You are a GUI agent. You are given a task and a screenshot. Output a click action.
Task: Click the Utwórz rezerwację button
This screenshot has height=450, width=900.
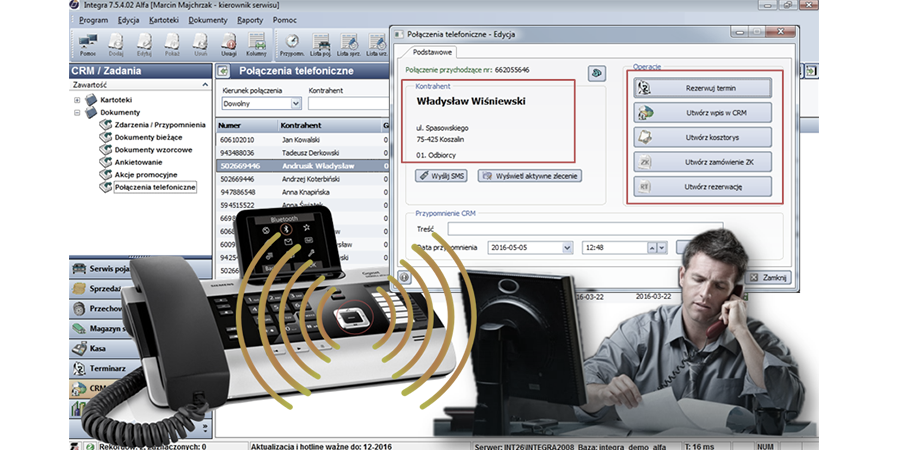[703, 187]
